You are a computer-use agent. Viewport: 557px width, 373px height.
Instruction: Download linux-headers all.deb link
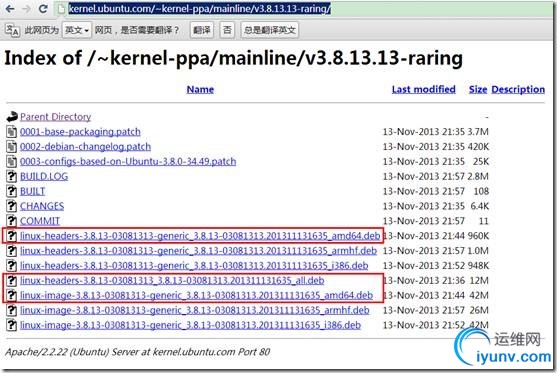172,280
